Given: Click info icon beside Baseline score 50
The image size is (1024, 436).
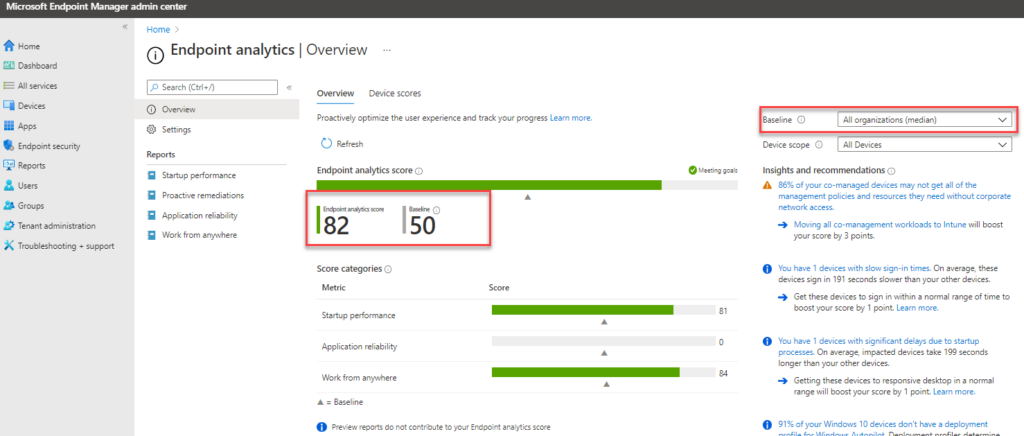Looking at the screenshot, I should click(x=436, y=210).
